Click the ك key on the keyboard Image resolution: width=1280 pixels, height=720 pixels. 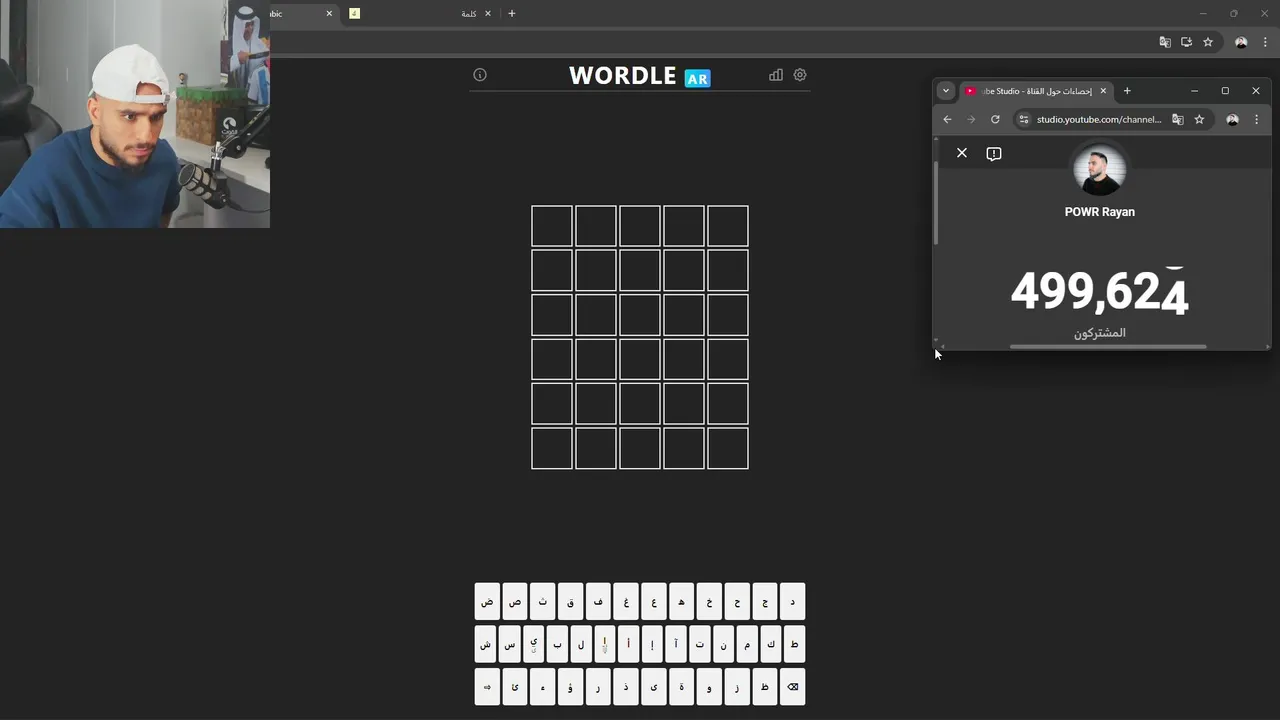pos(770,644)
